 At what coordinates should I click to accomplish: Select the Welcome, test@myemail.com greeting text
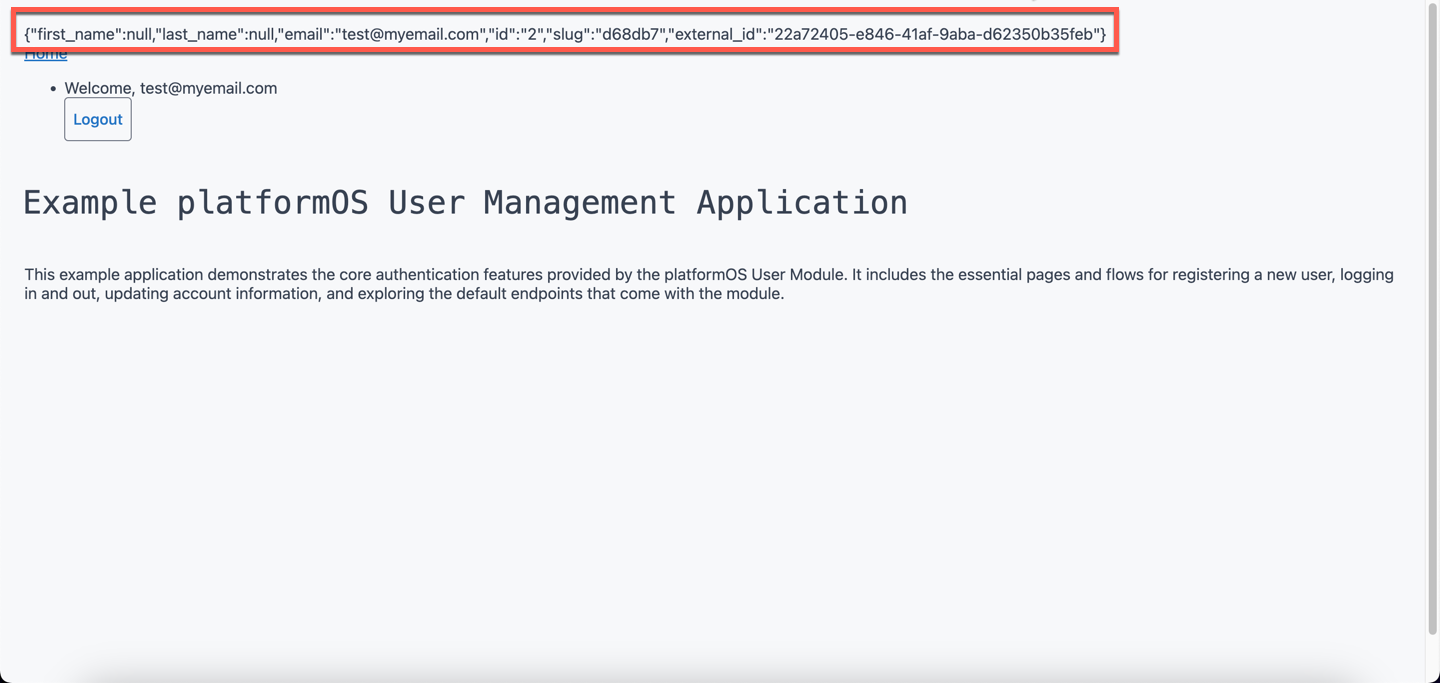[170, 88]
